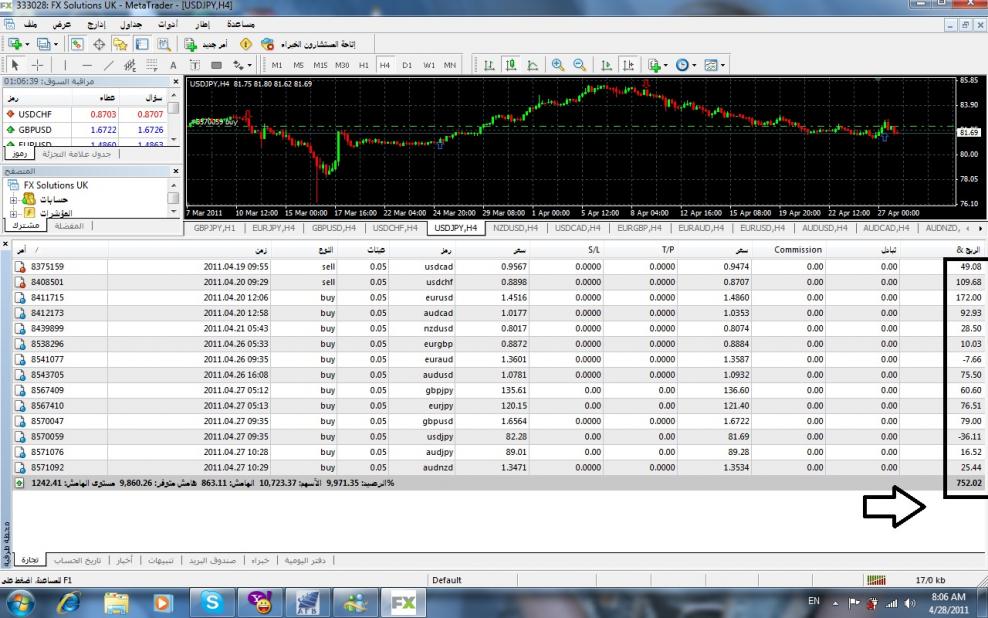Open the new order toolbar icon
The width and height of the screenshot is (988, 618).
coord(190,44)
